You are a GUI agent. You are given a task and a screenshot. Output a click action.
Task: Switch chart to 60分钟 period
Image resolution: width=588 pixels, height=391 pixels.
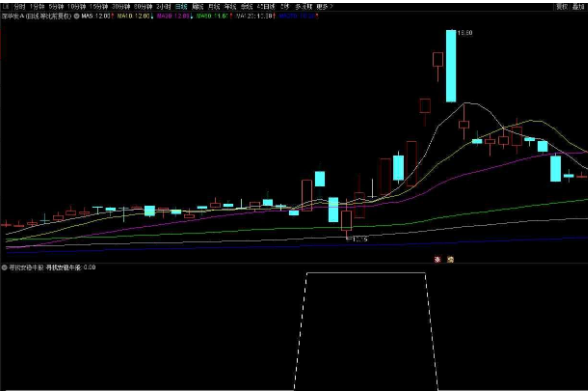coord(143,7)
